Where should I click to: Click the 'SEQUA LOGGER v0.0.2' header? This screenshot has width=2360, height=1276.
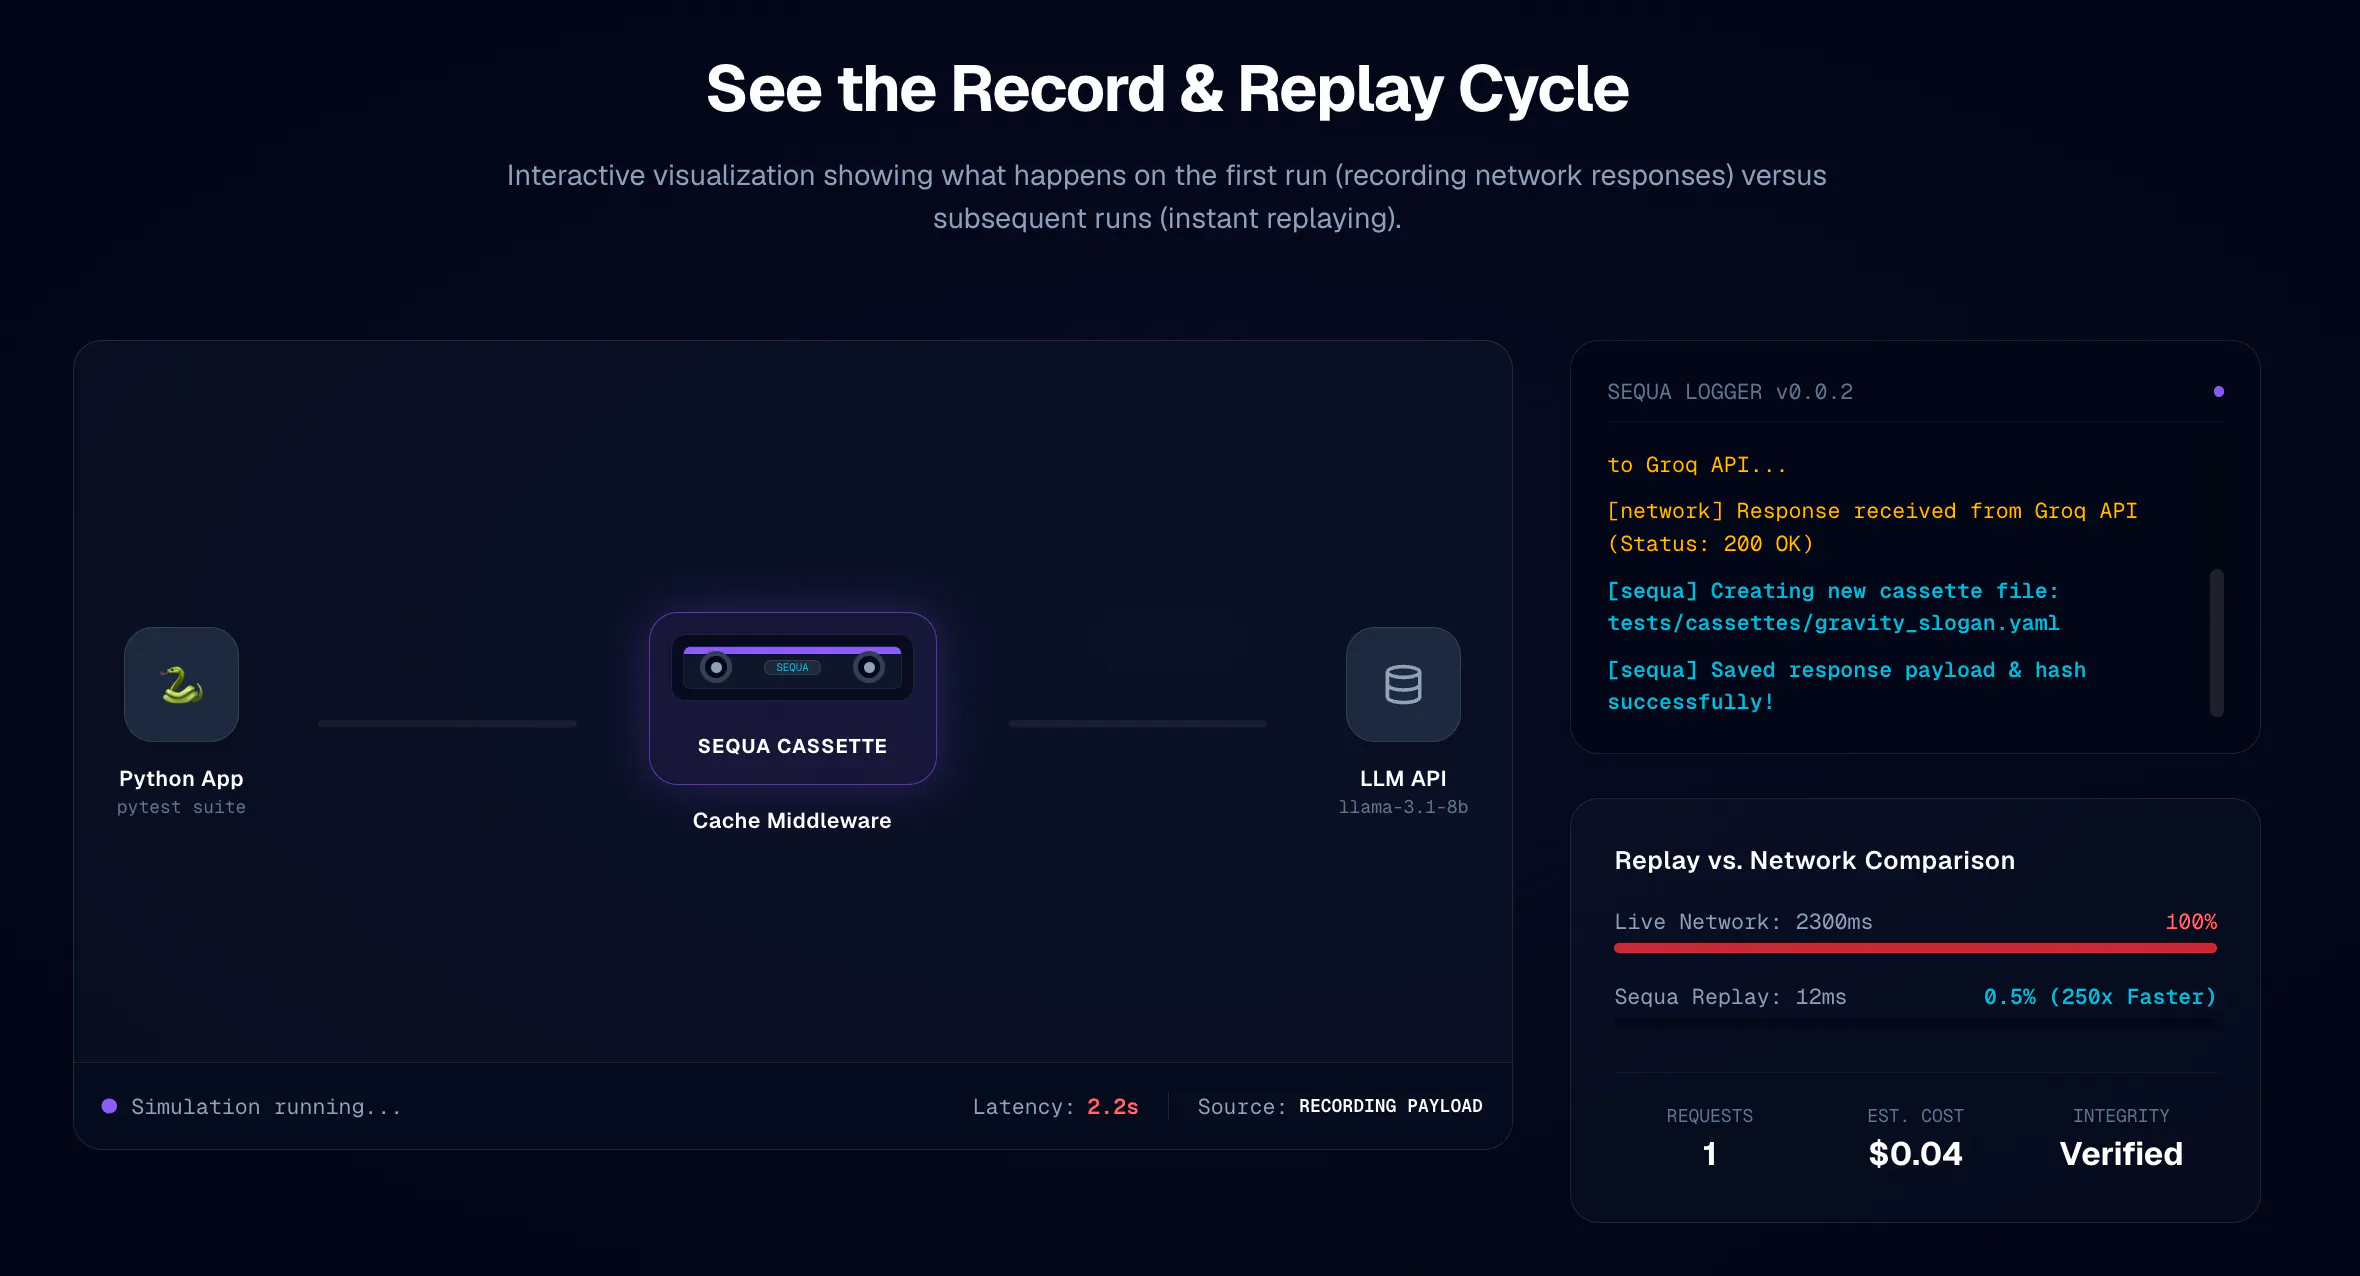pyautogui.click(x=1730, y=392)
